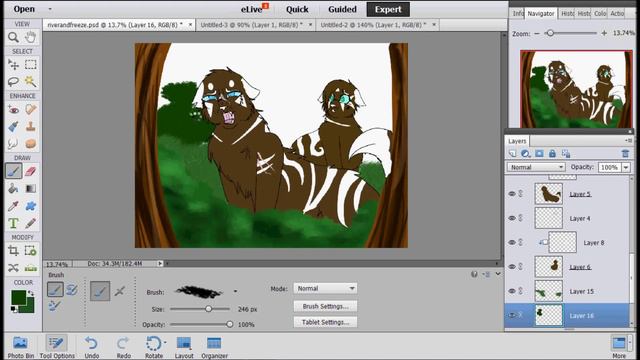This screenshot has height=360, width=640.
Task: Add a layer mask icon
Action: (x=539, y=154)
